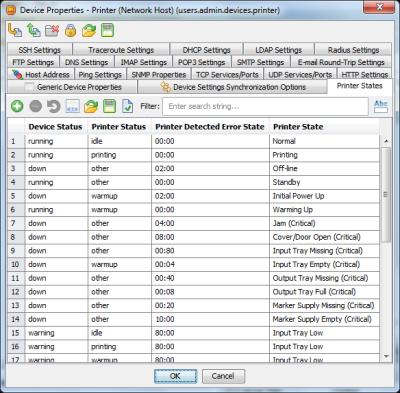Click the 'Input Tray Missing (Critical)' cell
Image resolution: width=400 pixels, height=393 pixels.
coord(324,251)
